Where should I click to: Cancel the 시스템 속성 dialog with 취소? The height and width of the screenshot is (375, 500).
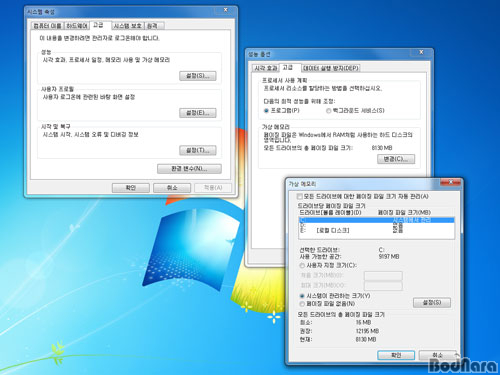[x=172, y=188]
